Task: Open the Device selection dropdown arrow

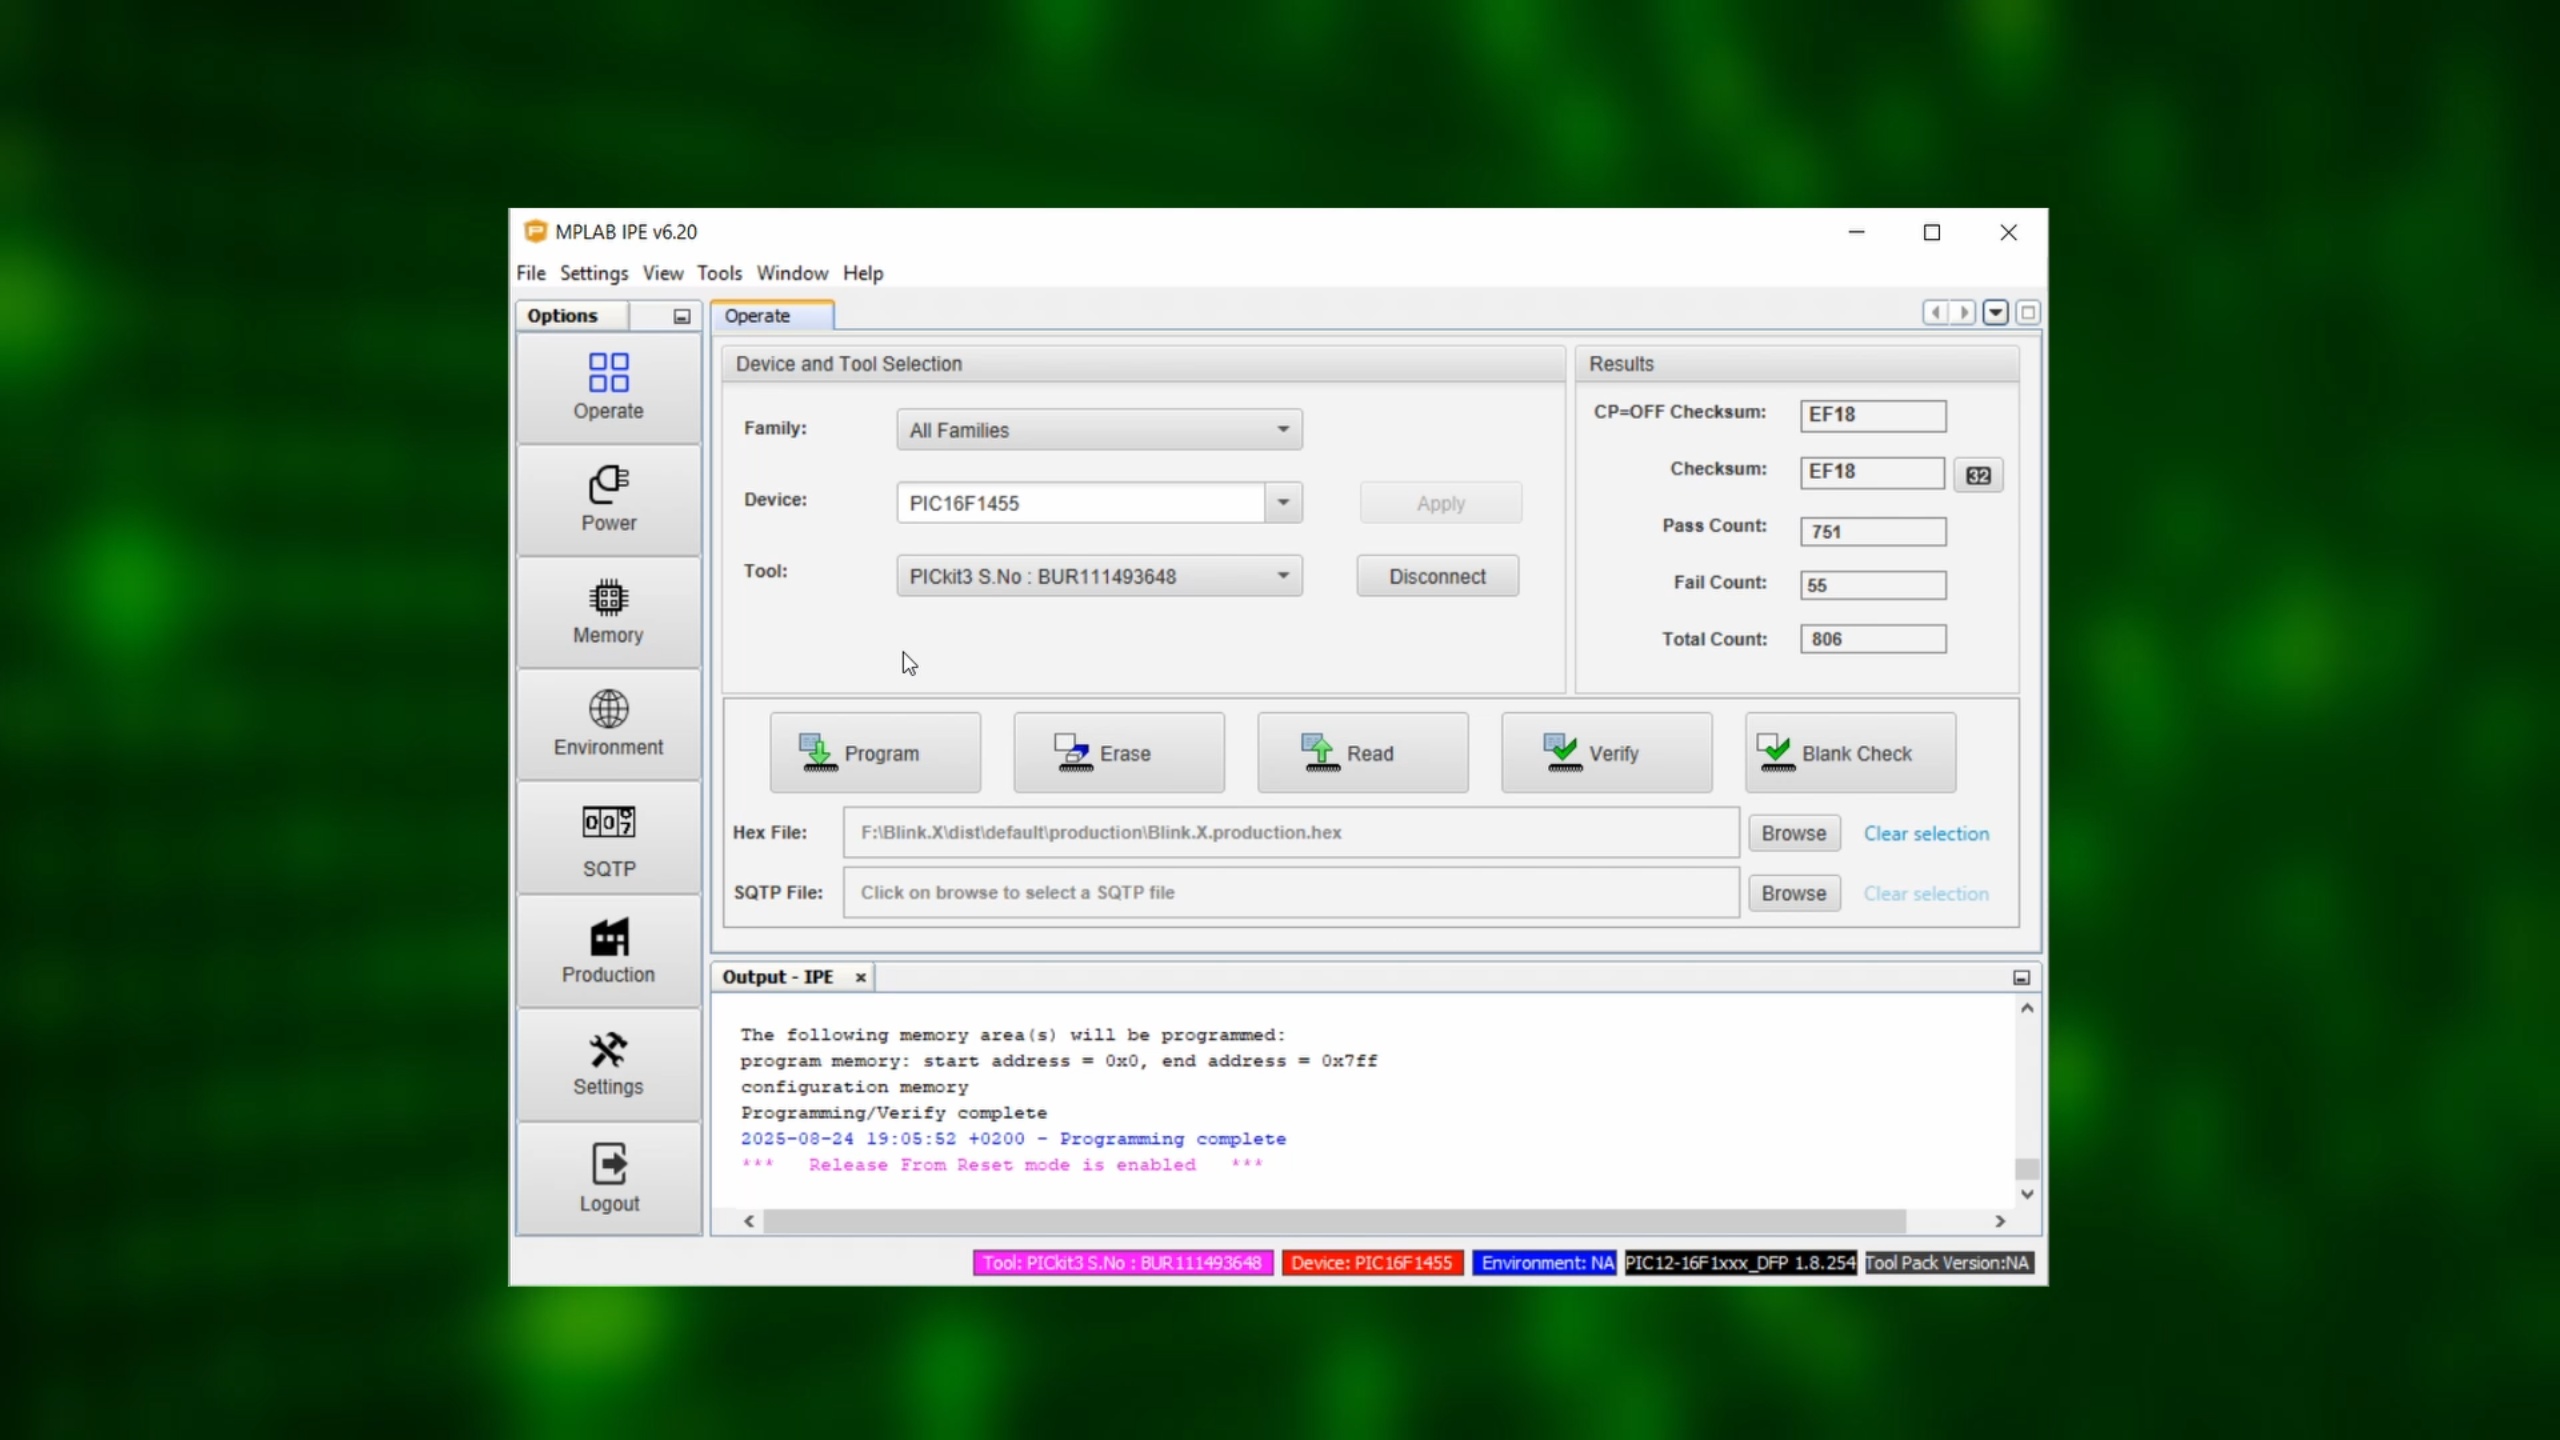Action: pyautogui.click(x=1283, y=502)
